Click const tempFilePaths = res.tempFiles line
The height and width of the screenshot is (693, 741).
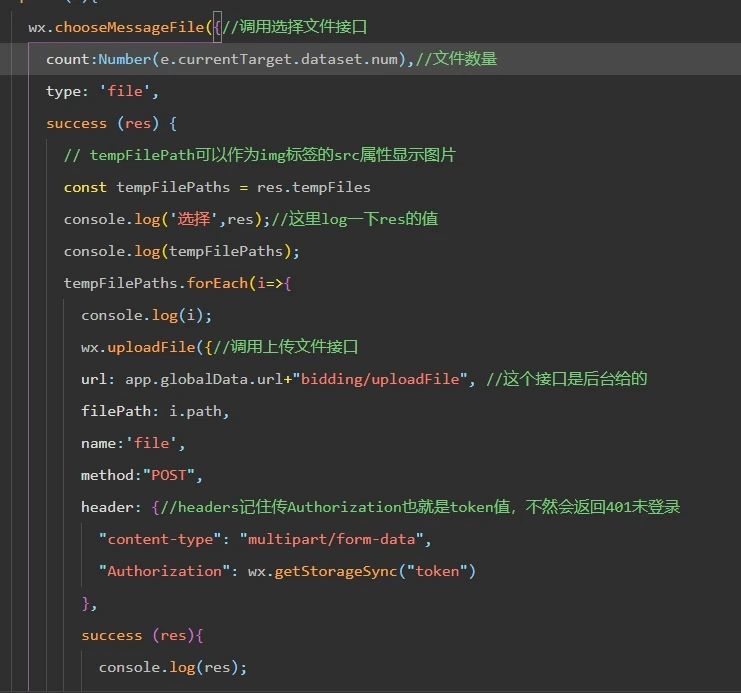(x=217, y=187)
